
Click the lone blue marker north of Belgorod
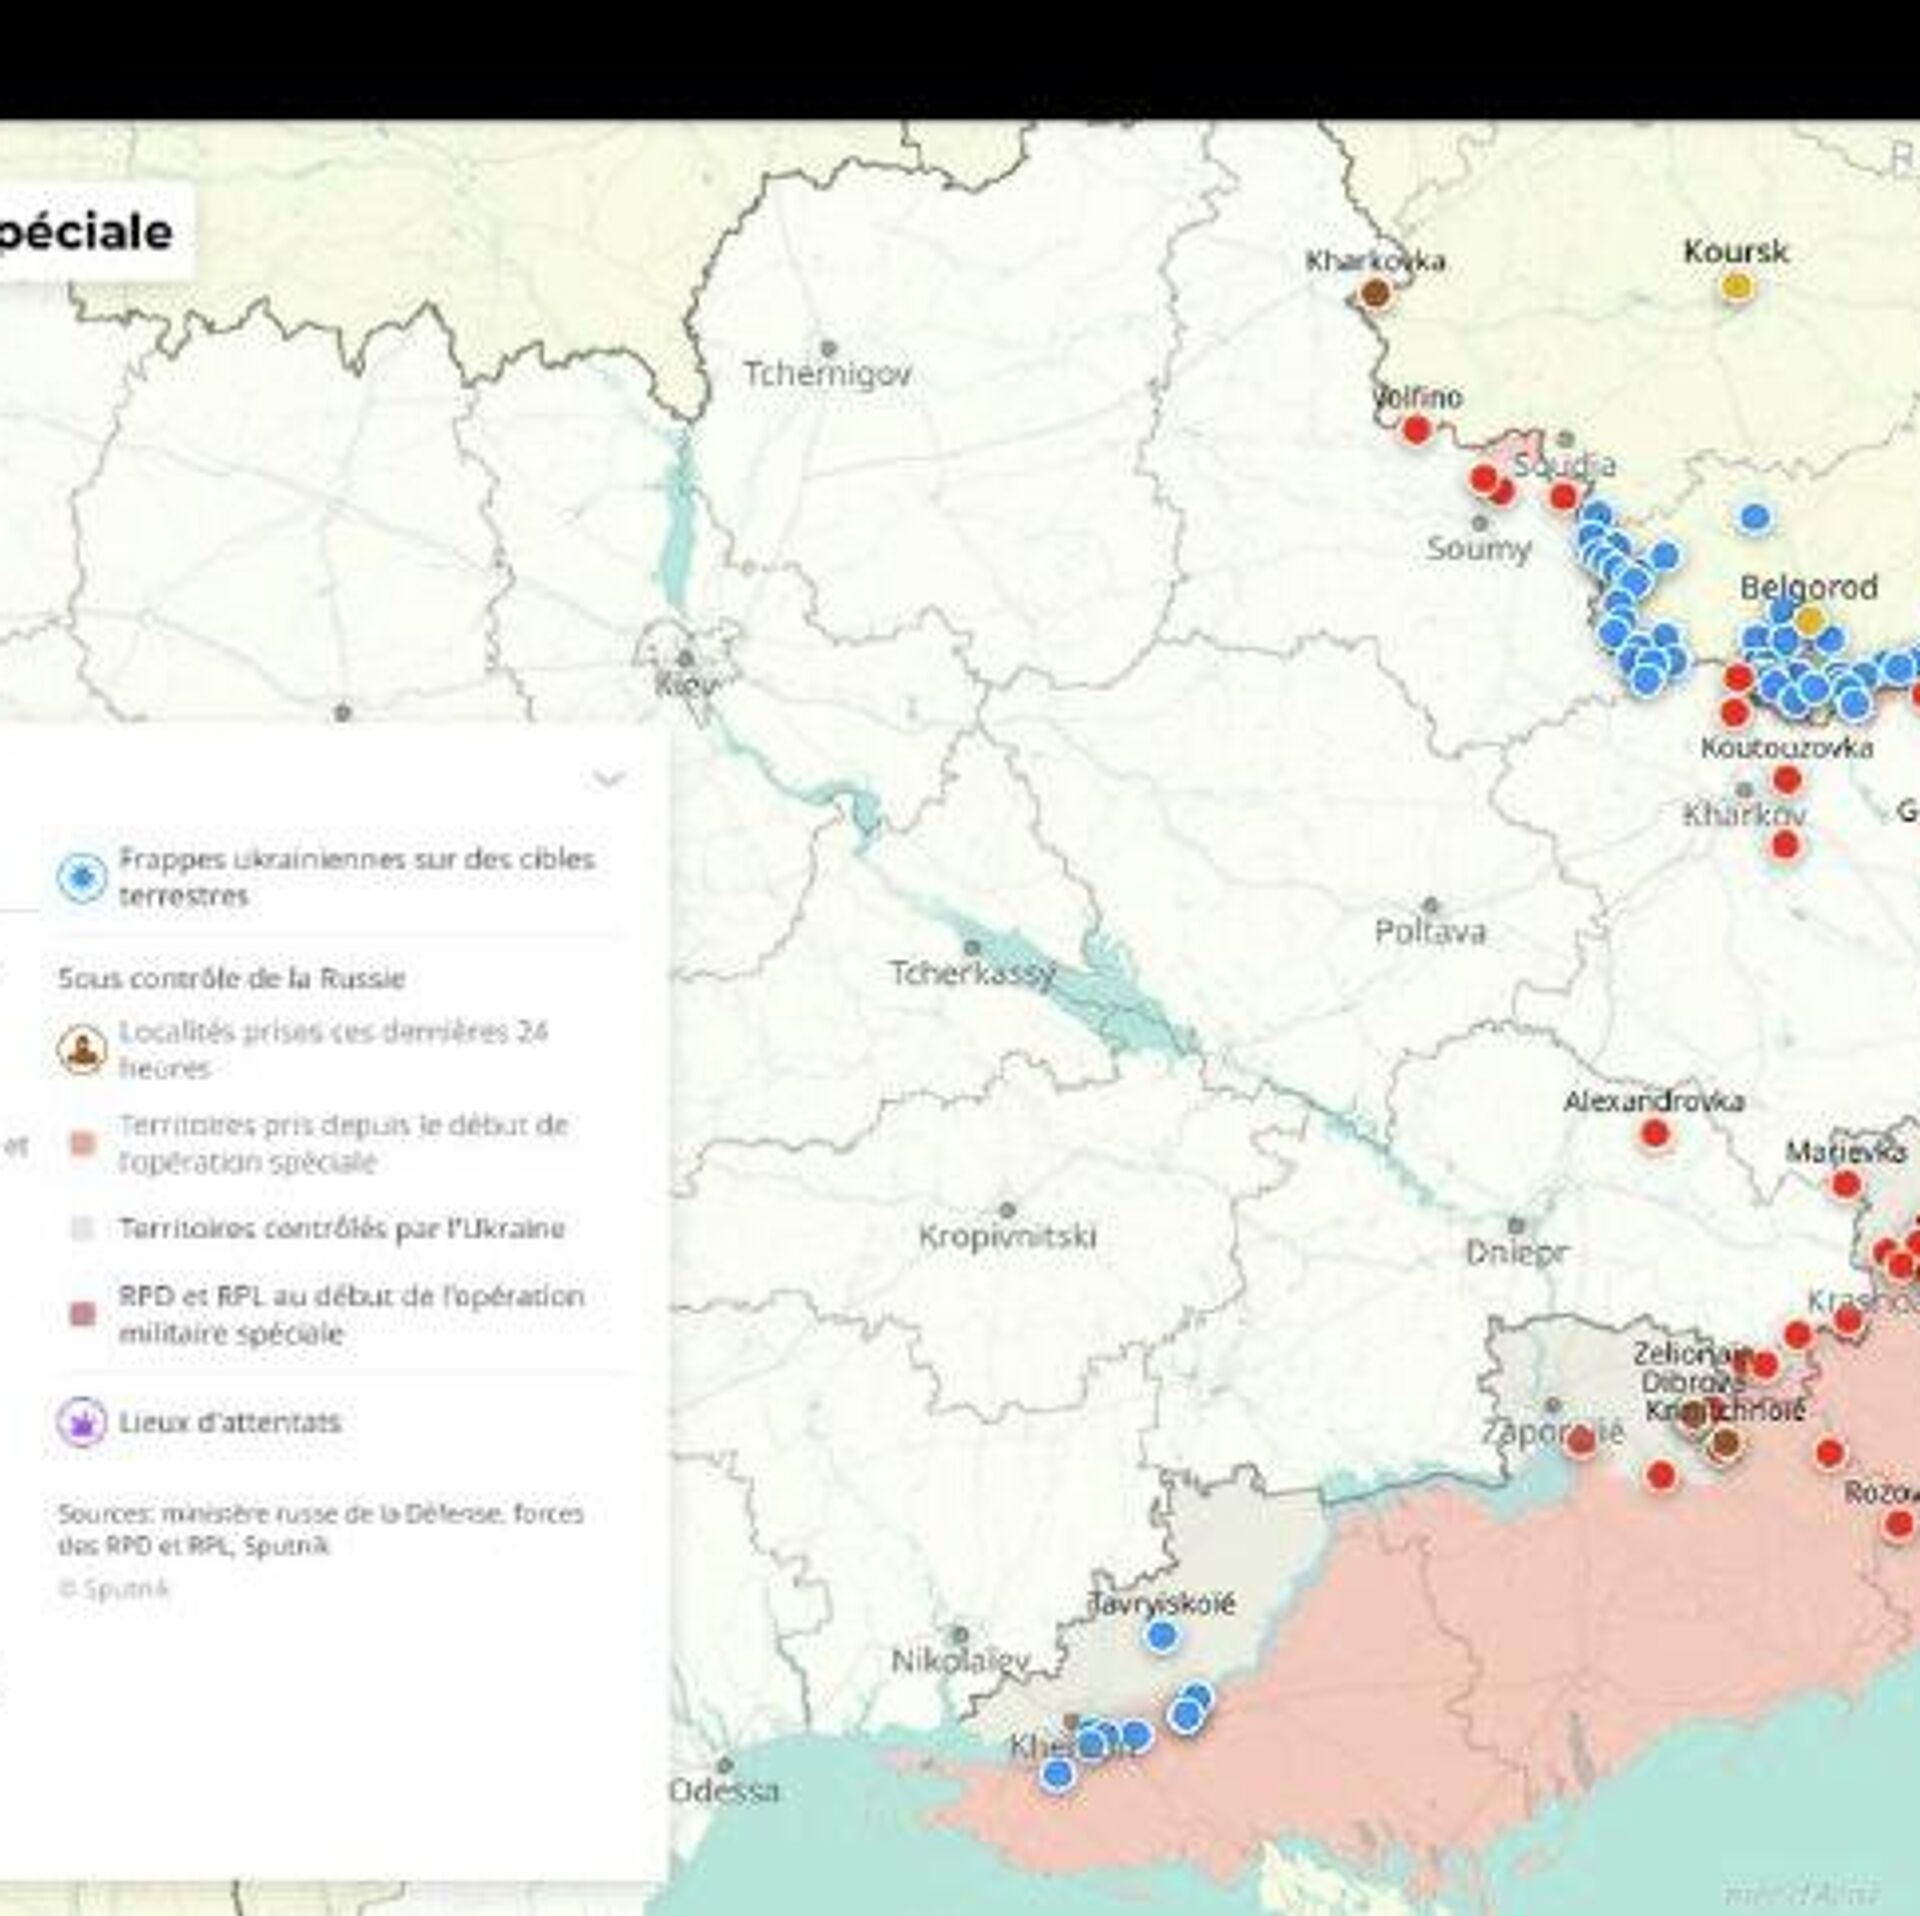pyautogui.click(x=1755, y=517)
